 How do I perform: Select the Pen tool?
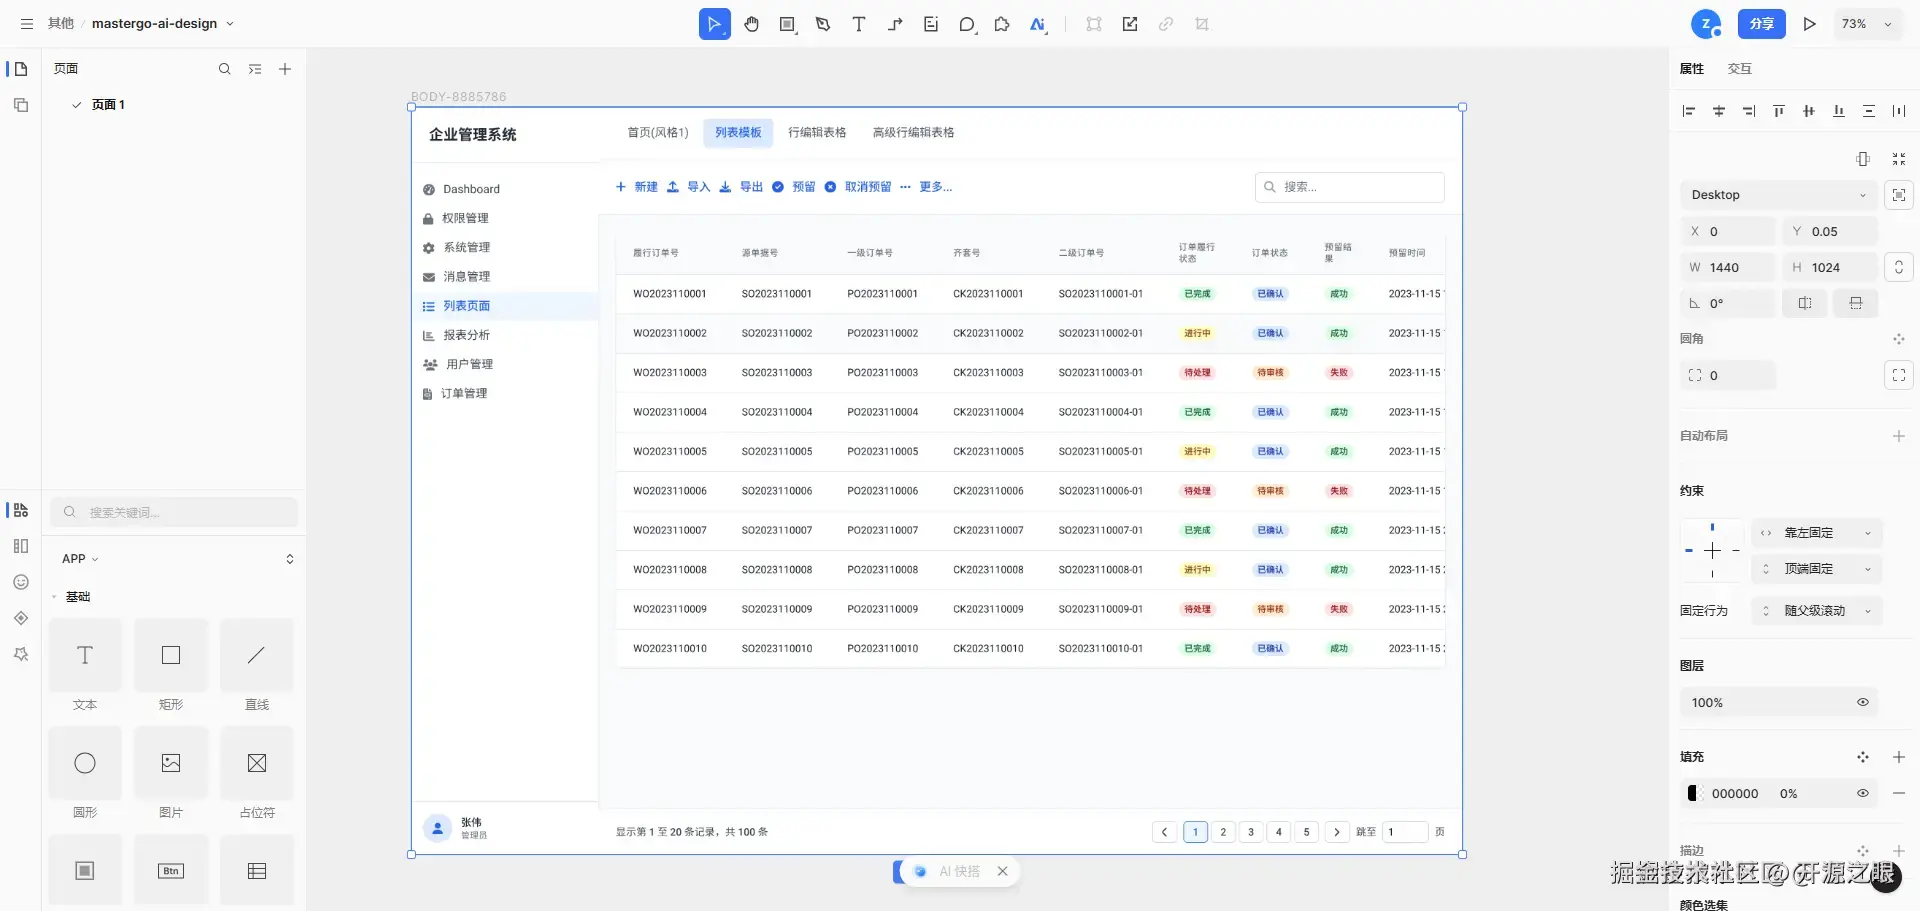coord(823,24)
